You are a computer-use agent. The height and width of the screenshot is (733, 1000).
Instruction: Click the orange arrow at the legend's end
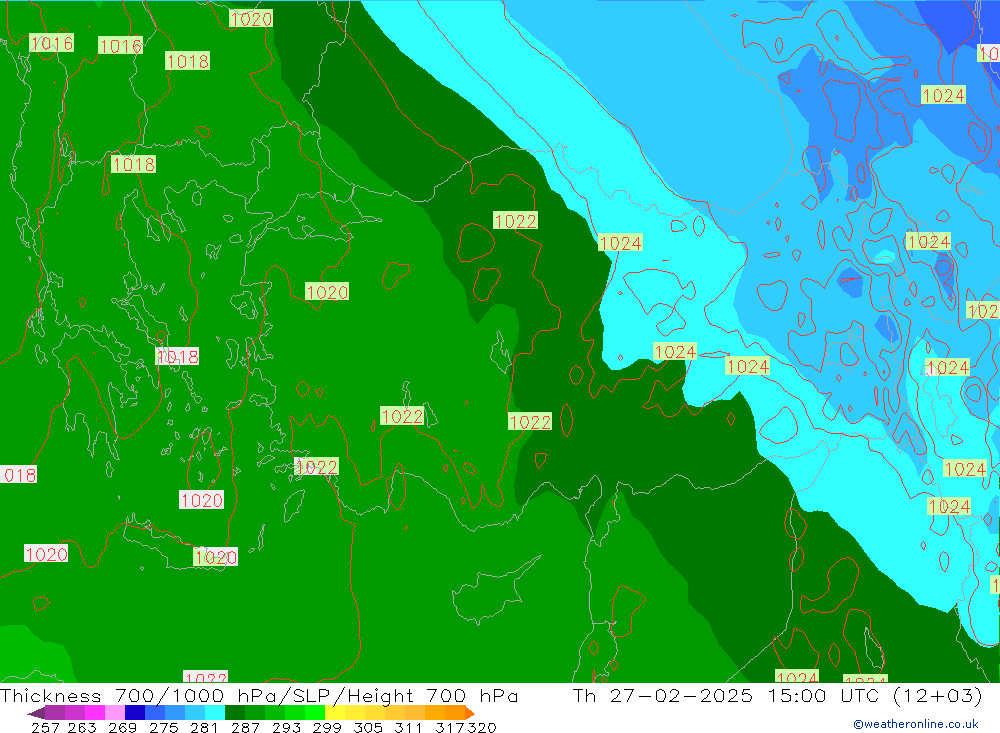click(470, 713)
